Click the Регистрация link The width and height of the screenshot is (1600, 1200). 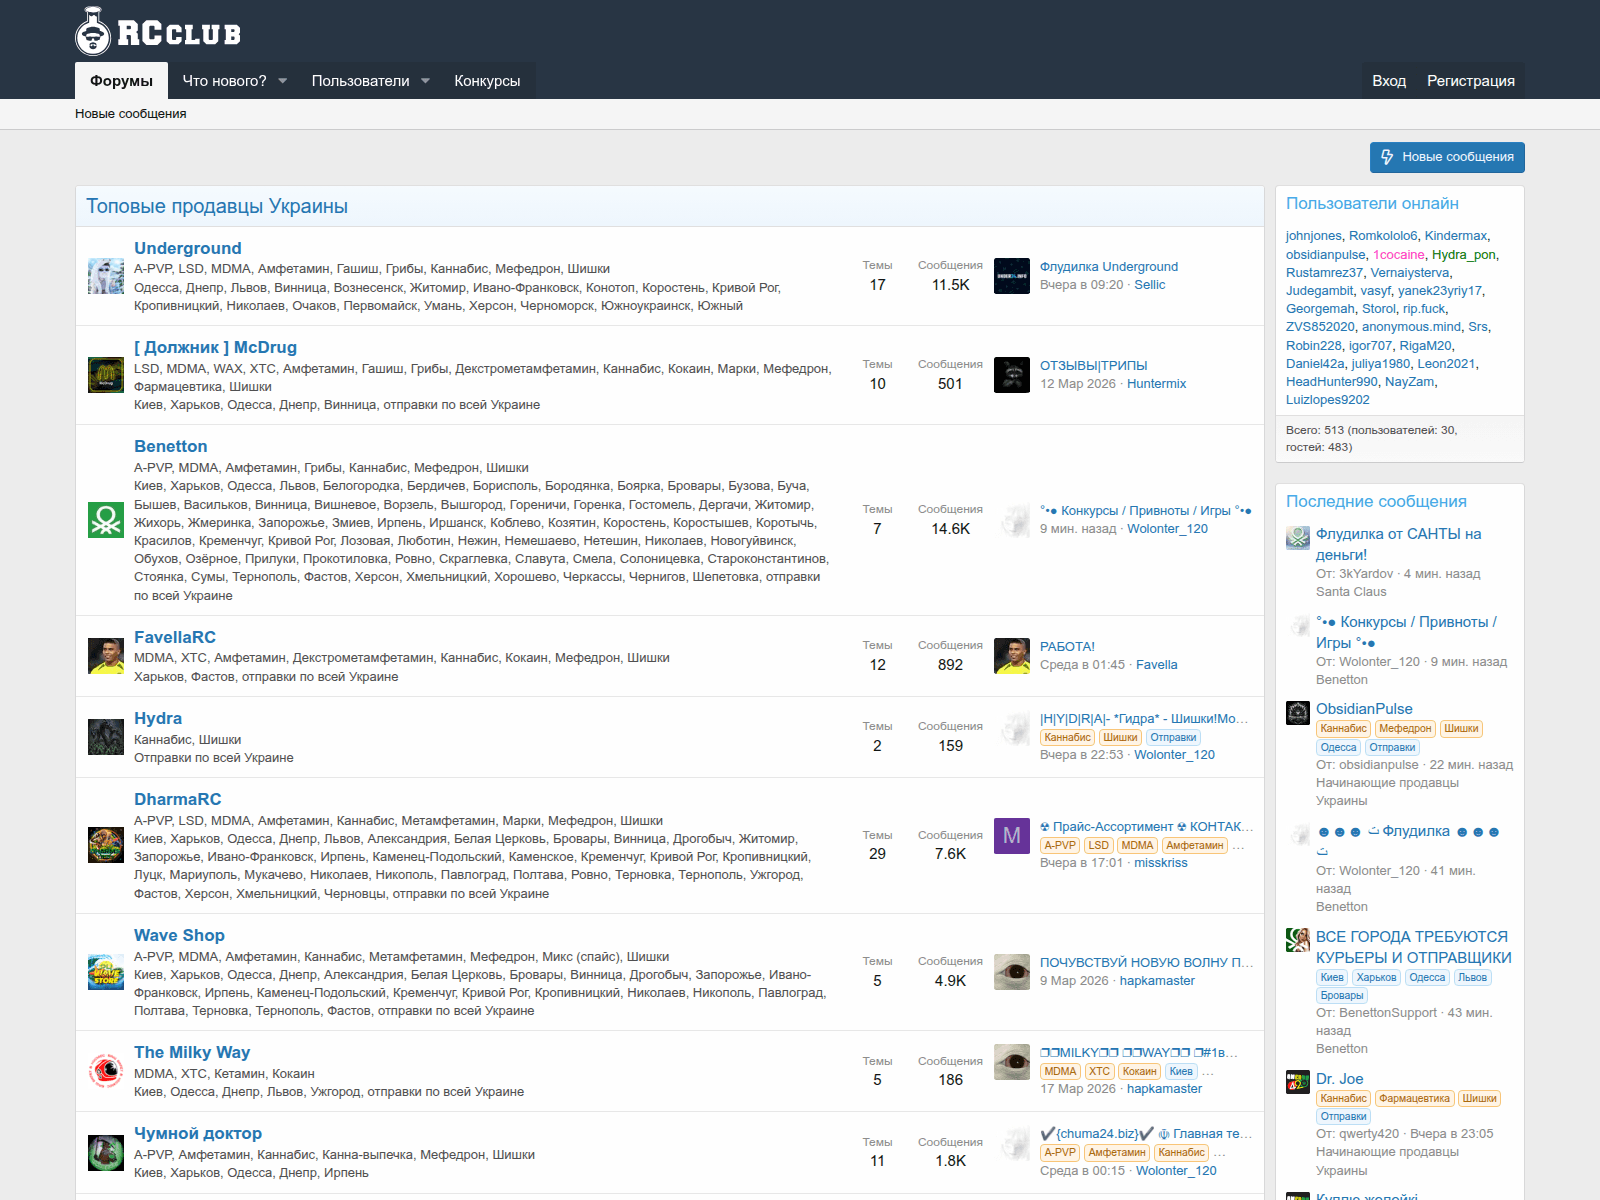[x=1470, y=81]
